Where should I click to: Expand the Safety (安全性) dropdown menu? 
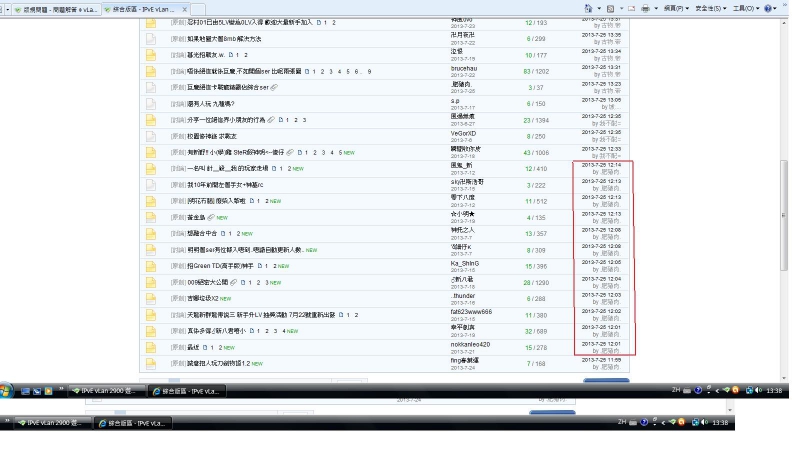click(710, 8)
